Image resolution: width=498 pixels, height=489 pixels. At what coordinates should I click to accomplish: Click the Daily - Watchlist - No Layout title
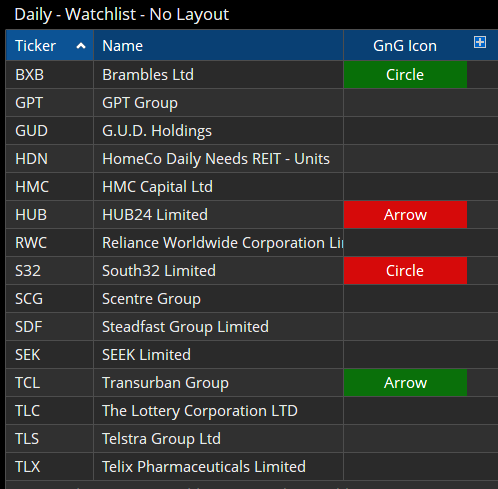click(x=122, y=15)
